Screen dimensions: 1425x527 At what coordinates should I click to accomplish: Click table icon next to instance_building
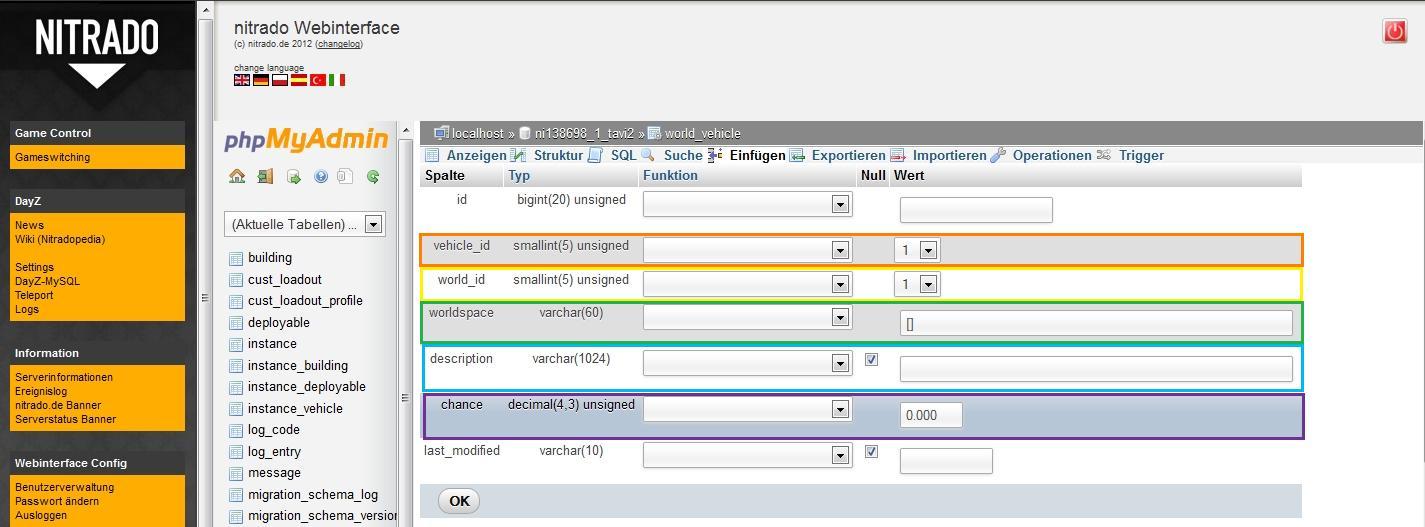coord(236,366)
